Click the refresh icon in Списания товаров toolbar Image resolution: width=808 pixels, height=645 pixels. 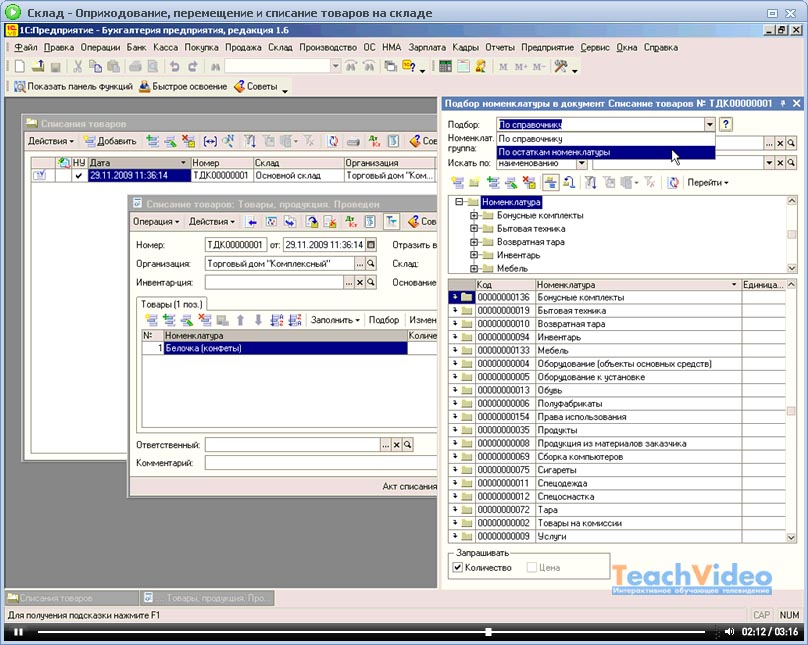333,141
